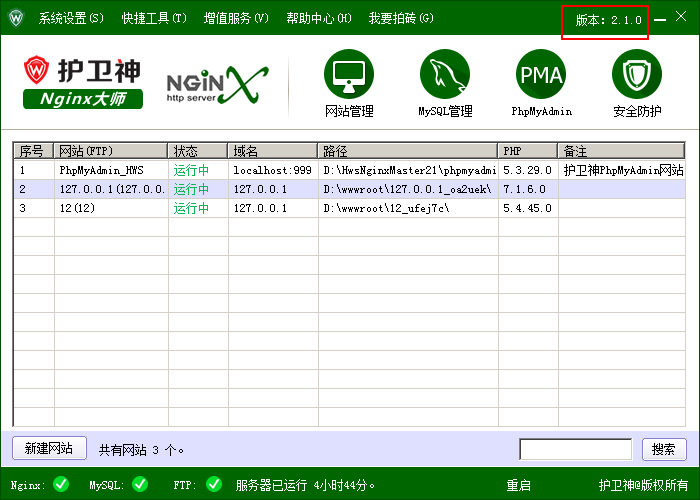Open the MySQL管理 dolphin icon
The height and width of the screenshot is (500, 700).
[445, 75]
